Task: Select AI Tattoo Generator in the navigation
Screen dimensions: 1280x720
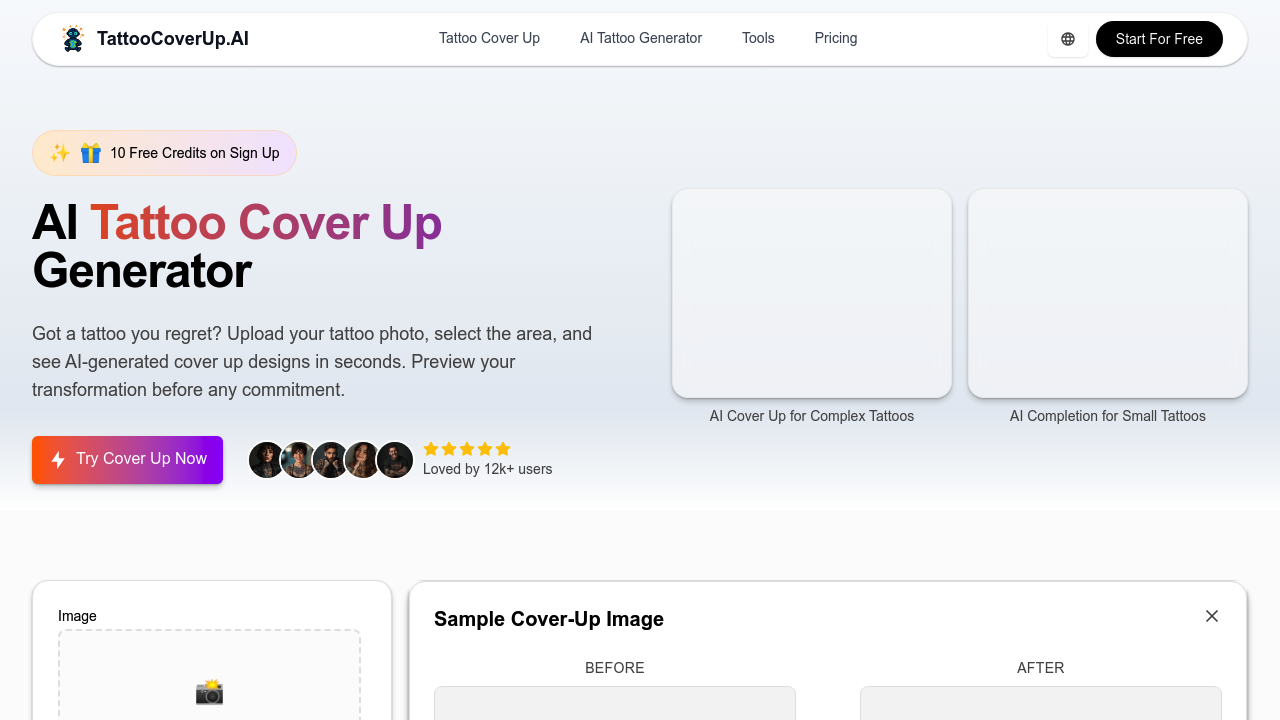Action: pyautogui.click(x=640, y=38)
